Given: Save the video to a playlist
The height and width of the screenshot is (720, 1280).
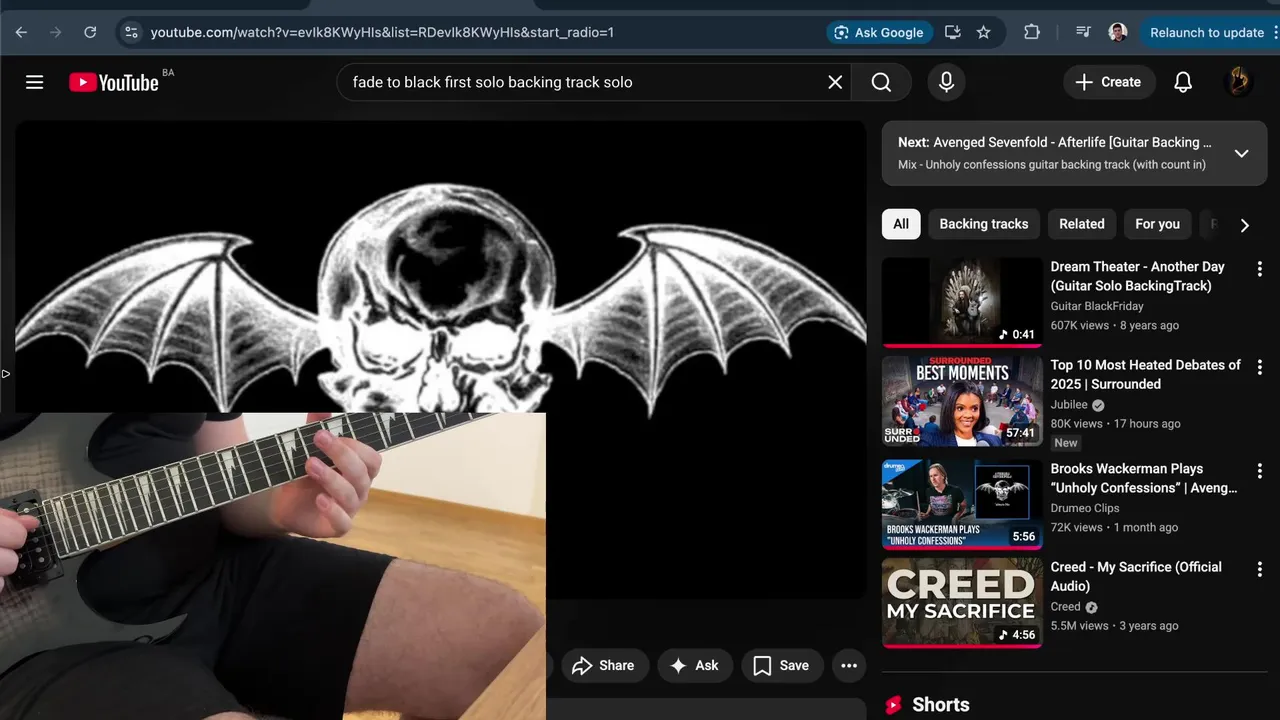Looking at the screenshot, I should click(782, 665).
